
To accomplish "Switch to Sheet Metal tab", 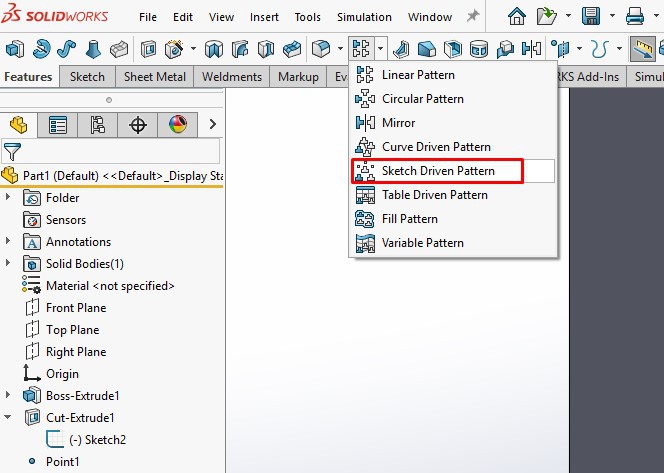I will (155, 77).
